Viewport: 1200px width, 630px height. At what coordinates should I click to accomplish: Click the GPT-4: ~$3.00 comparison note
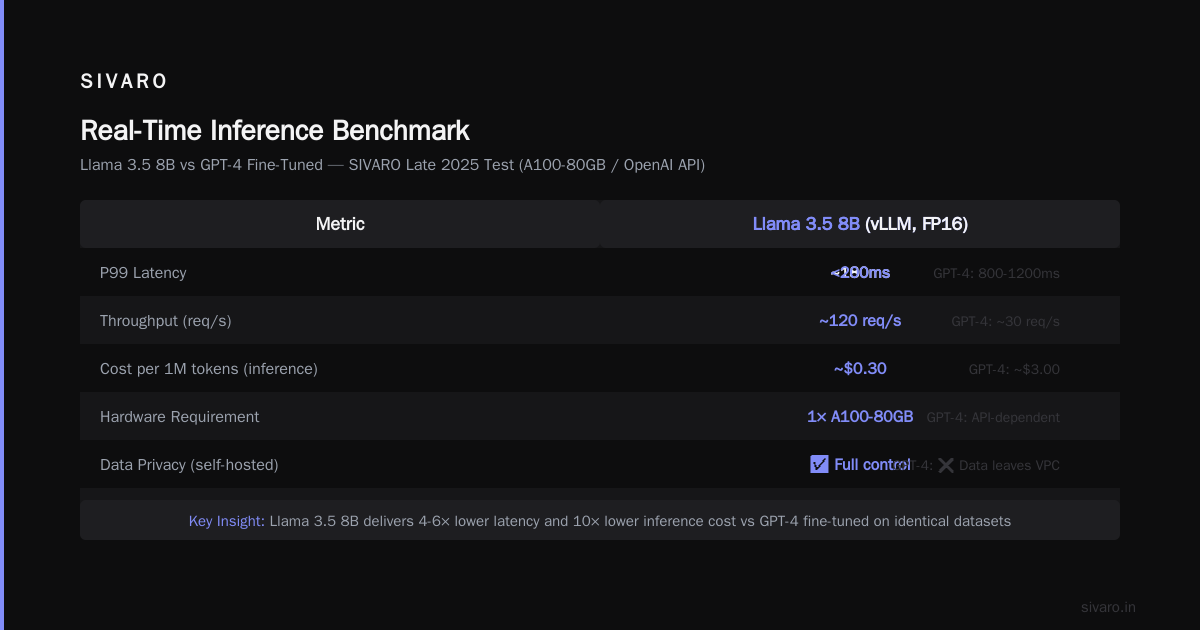click(x=1014, y=369)
